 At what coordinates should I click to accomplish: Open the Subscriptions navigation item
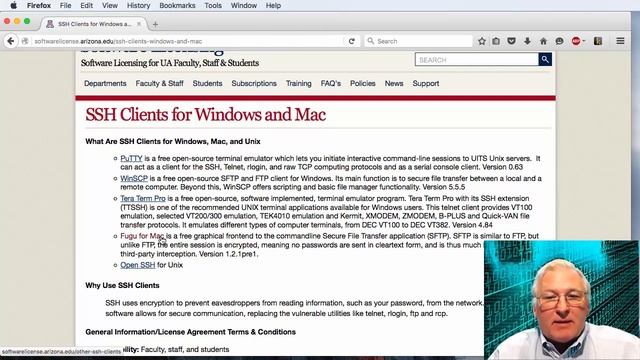click(254, 83)
